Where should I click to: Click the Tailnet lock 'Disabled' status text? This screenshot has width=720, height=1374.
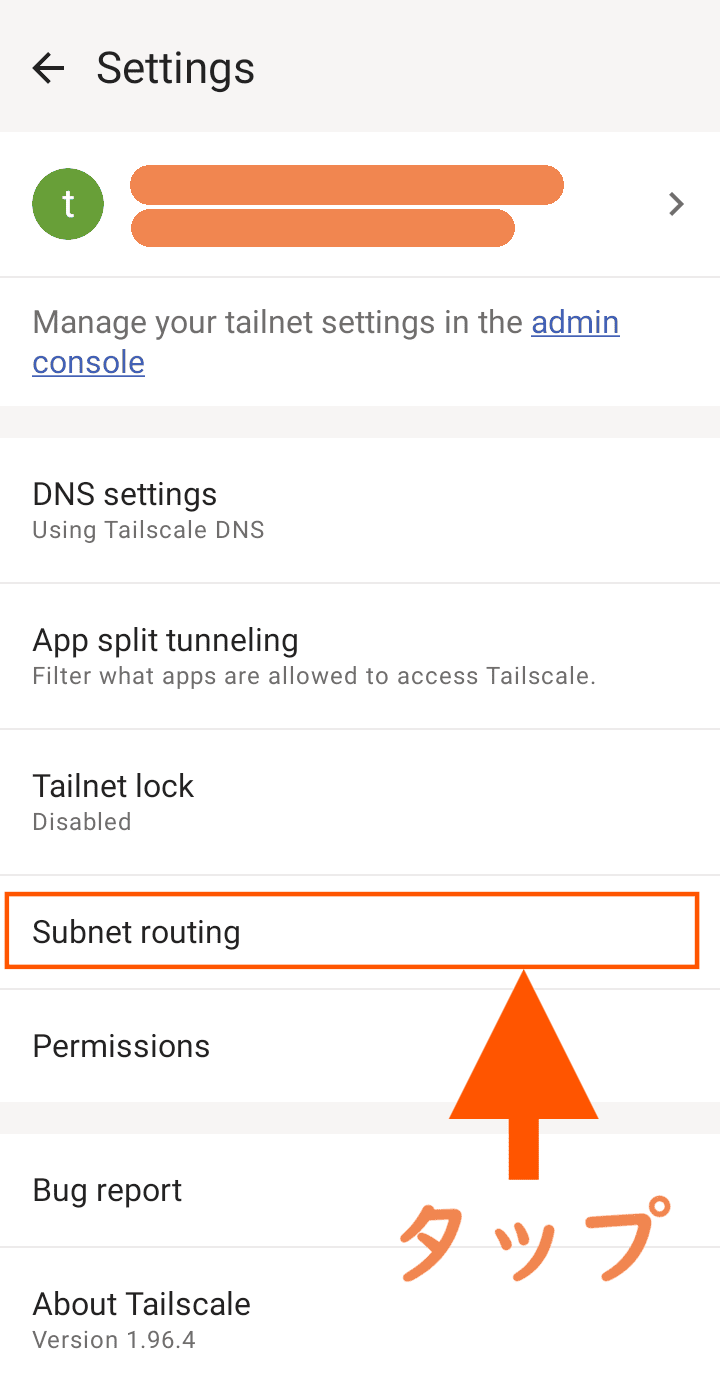click(82, 822)
